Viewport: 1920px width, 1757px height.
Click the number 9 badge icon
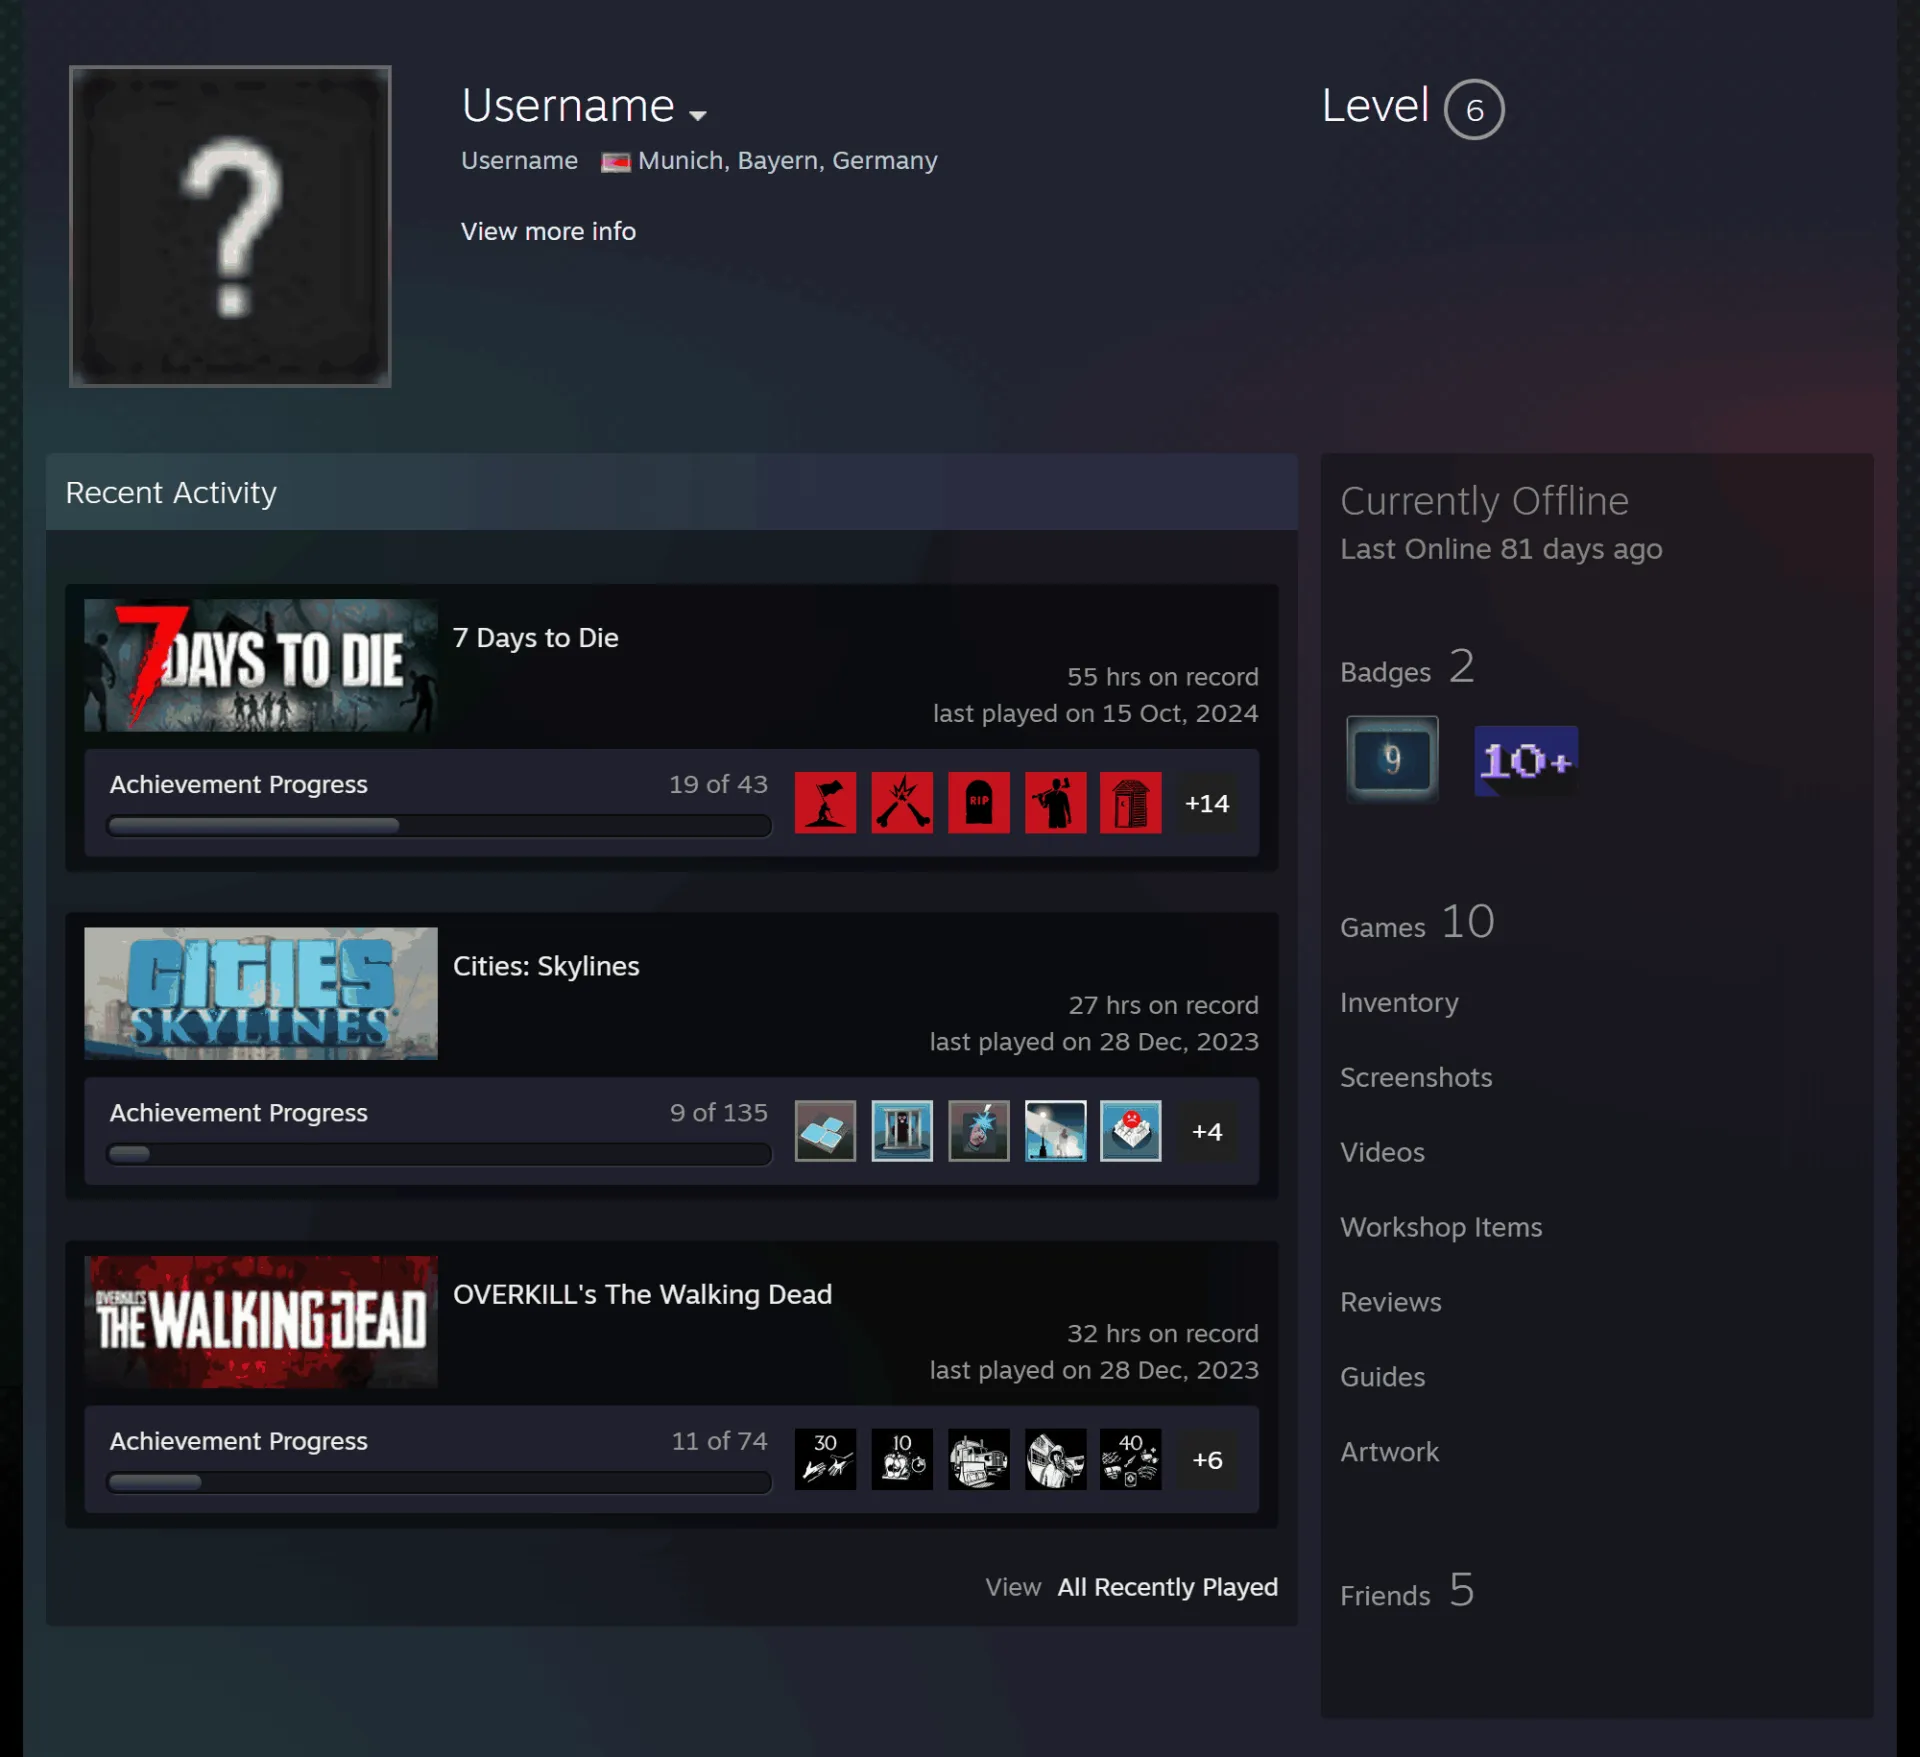point(1392,759)
